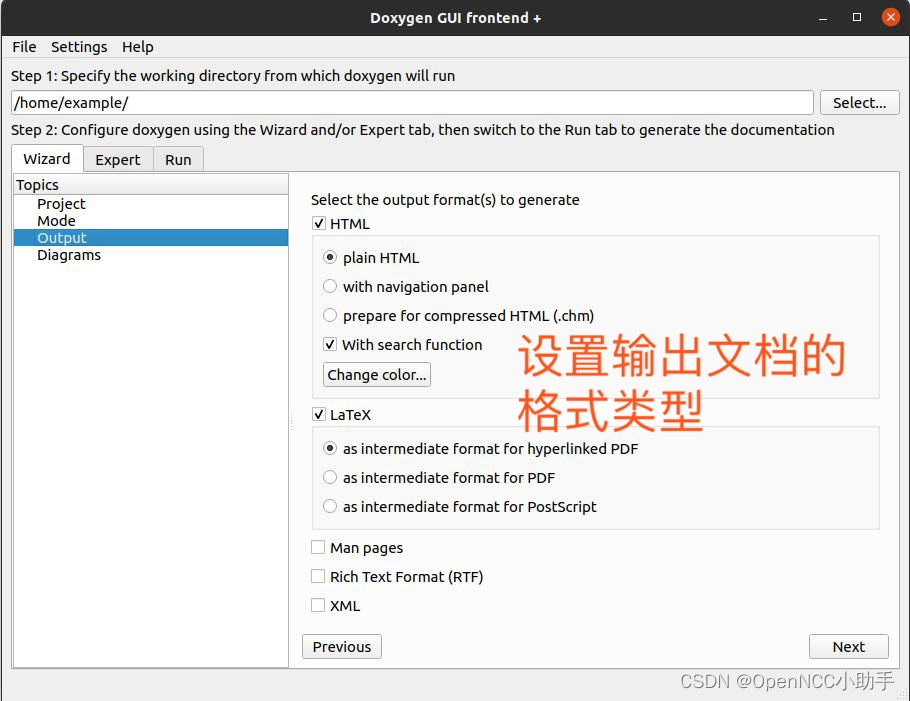The width and height of the screenshot is (910, 701).
Task: Click the Topics column header
Action: [150, 185]
